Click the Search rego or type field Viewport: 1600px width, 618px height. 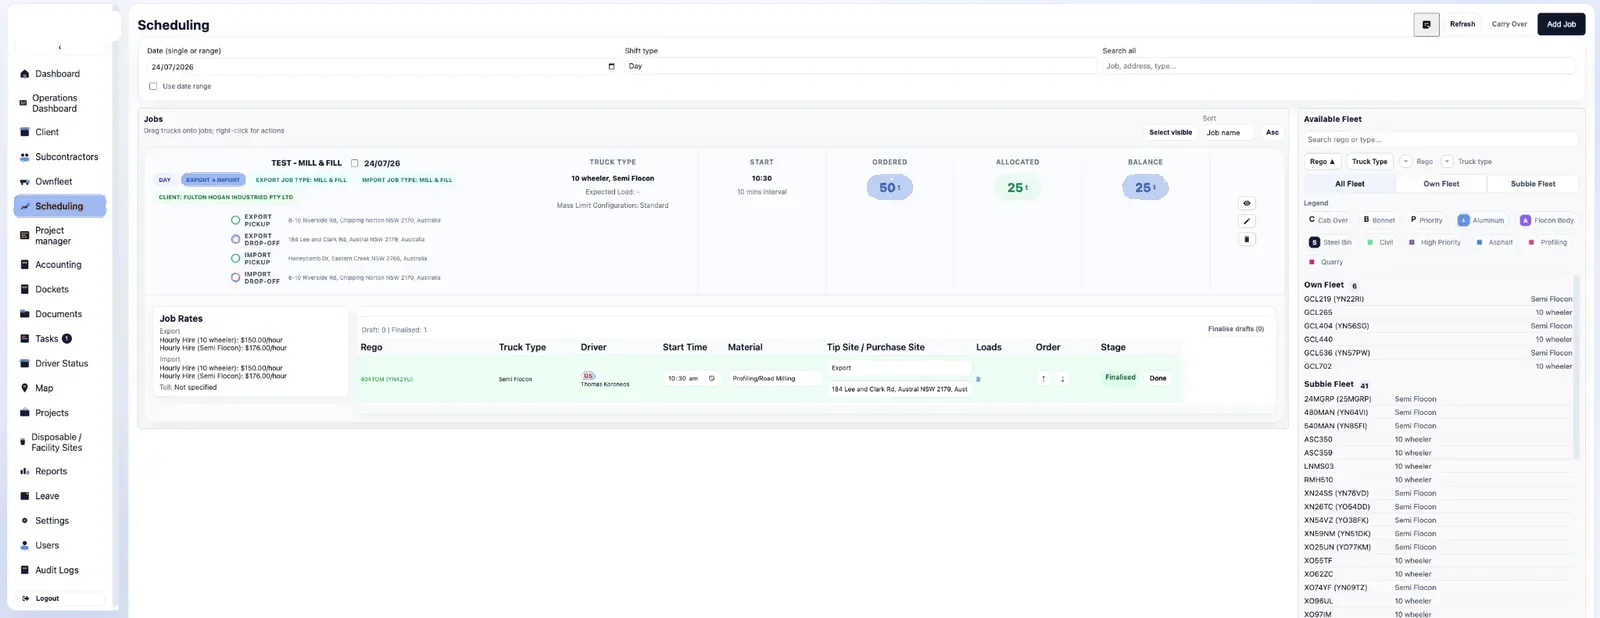(x=1441, y=140)
